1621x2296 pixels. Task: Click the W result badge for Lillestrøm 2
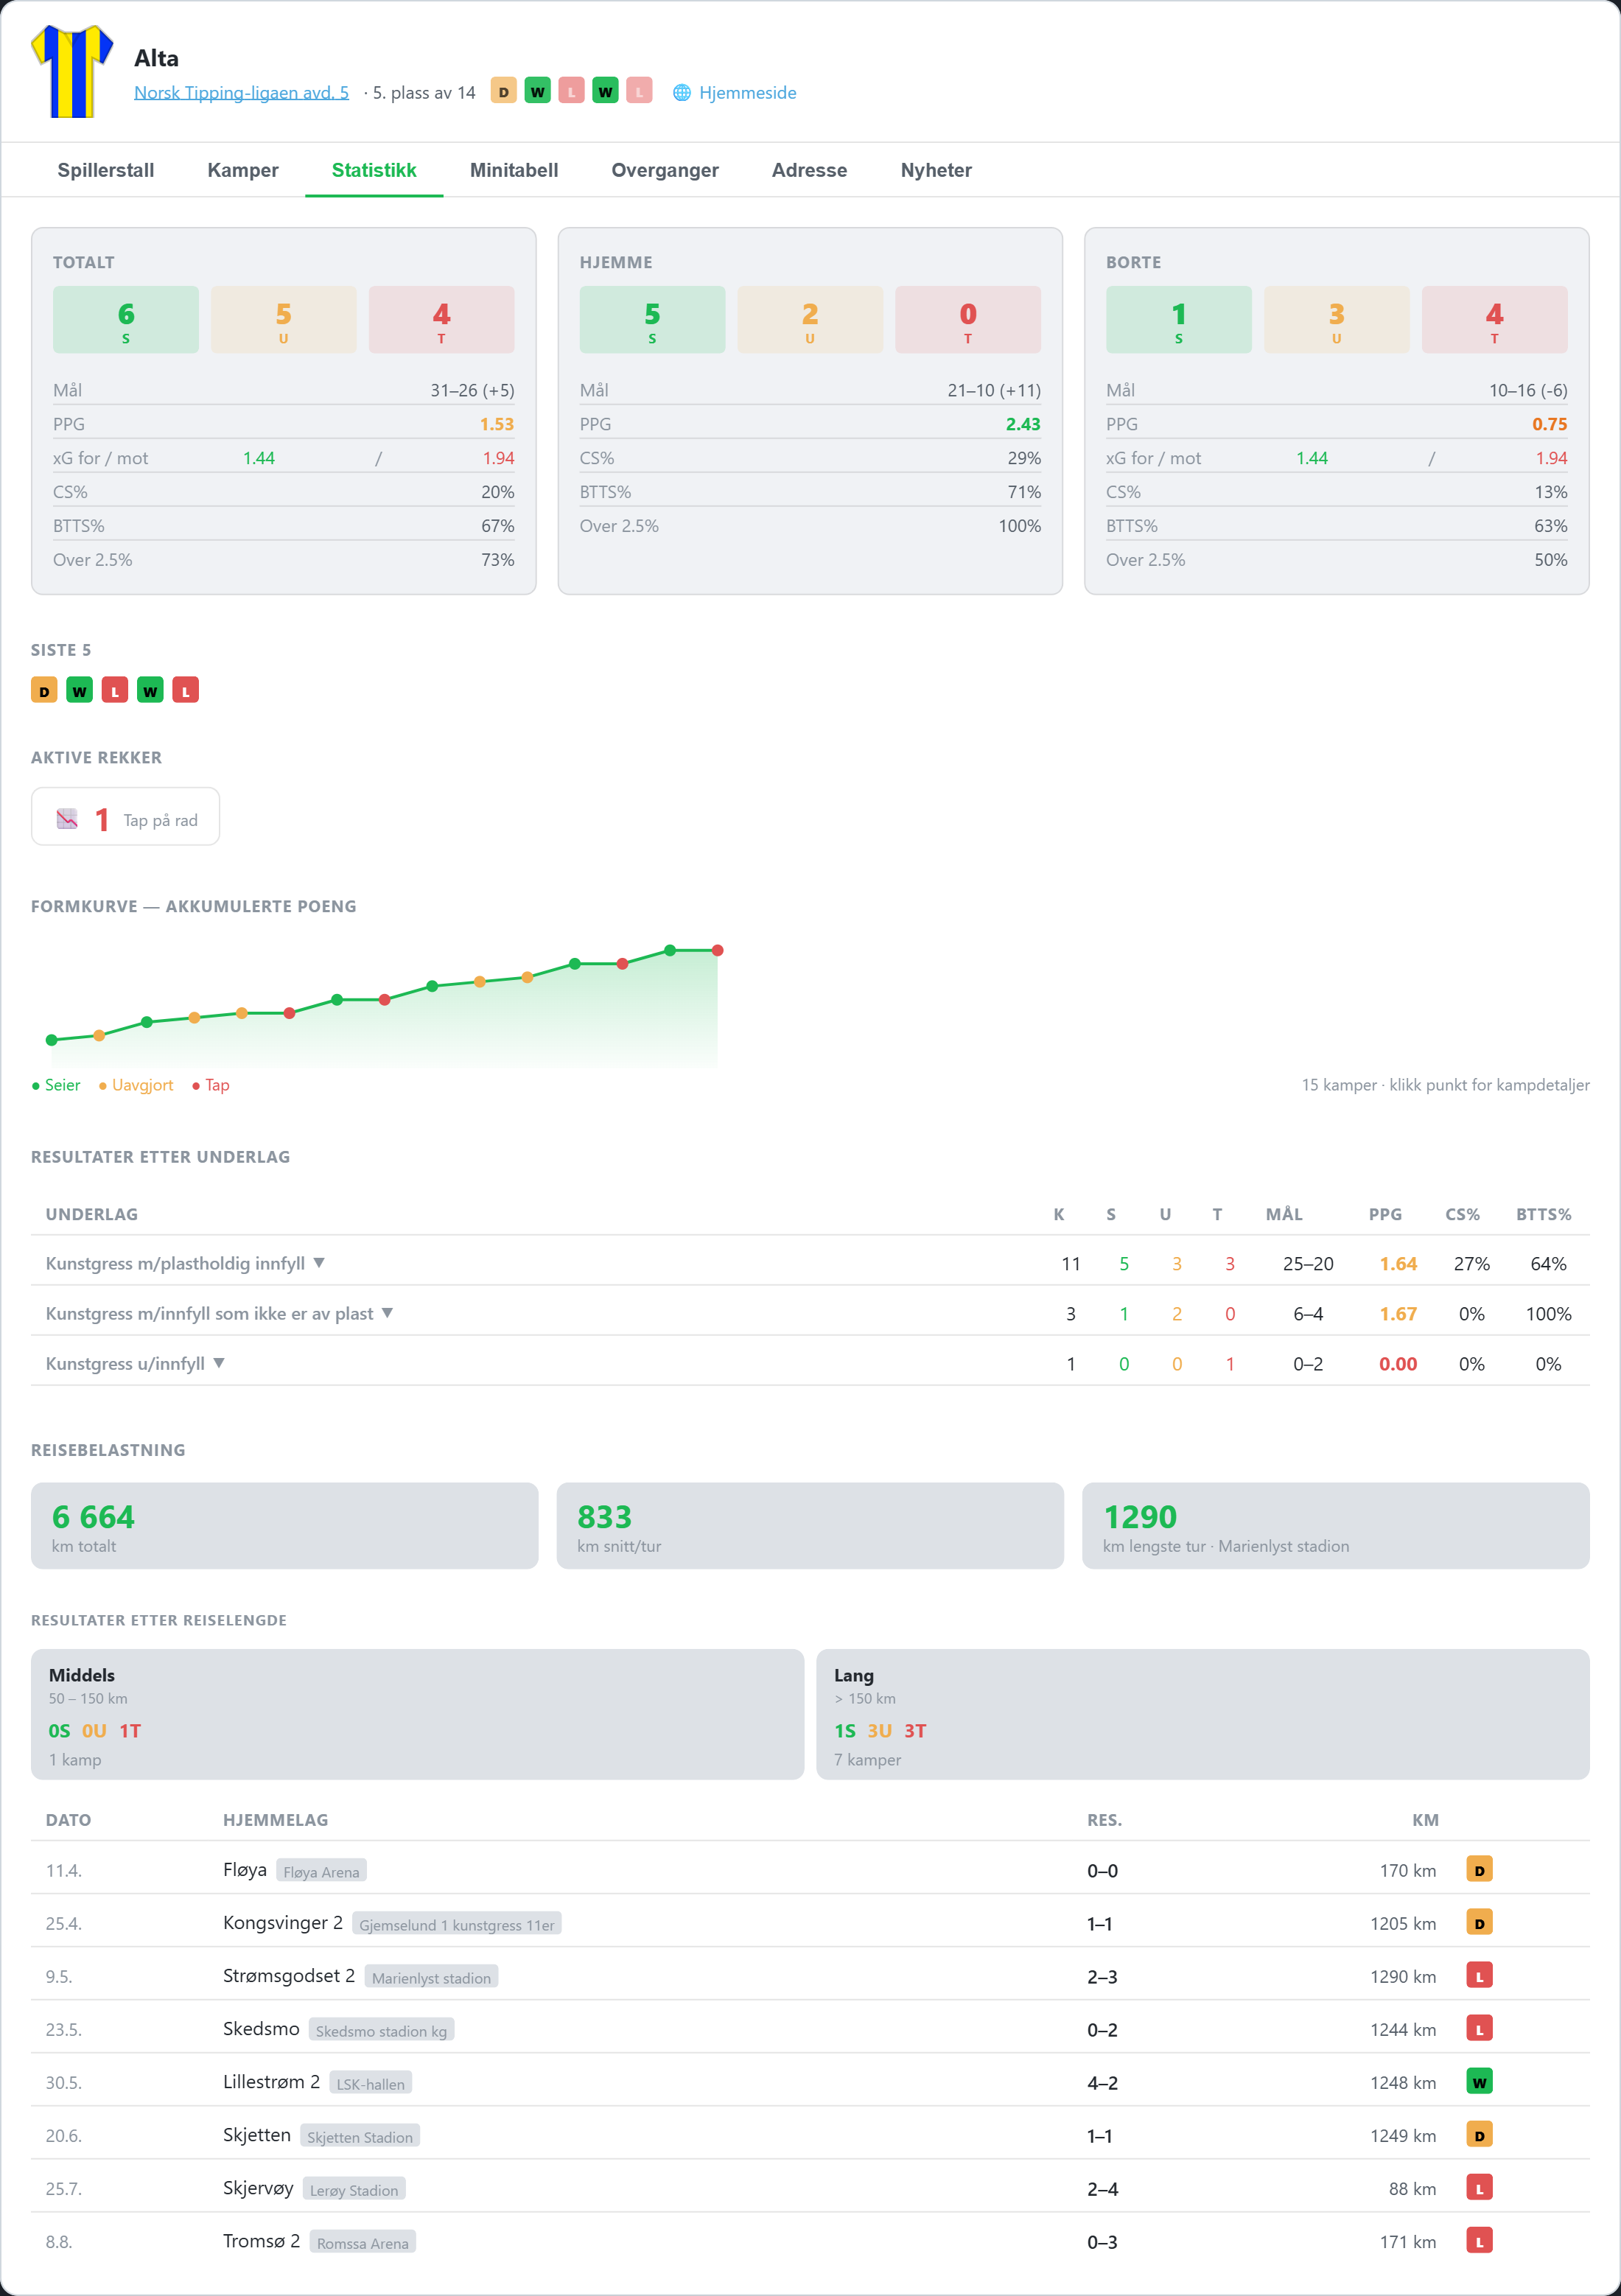click(x=1479, y=2081)
